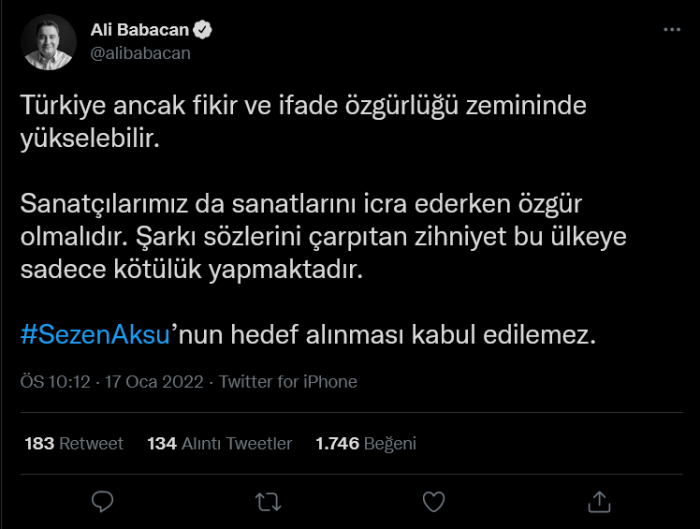
Task: Open the three-dot more options menu
Action: 673,31
